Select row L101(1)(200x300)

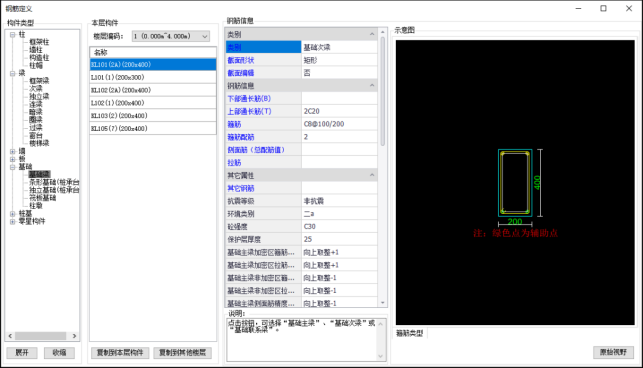153,77
